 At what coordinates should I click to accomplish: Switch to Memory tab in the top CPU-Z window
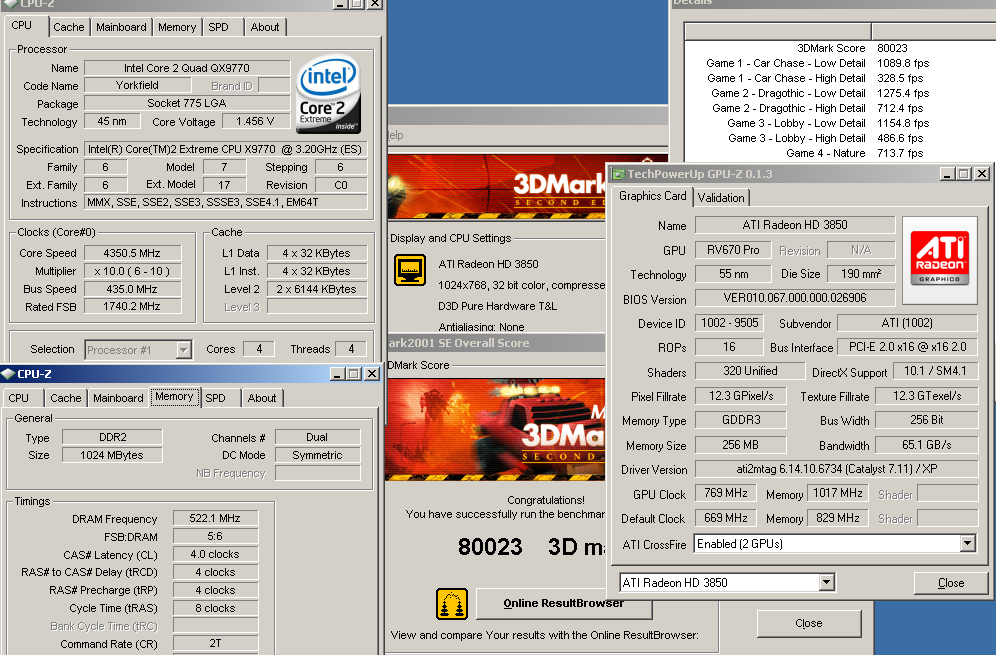tap(177, 27)
